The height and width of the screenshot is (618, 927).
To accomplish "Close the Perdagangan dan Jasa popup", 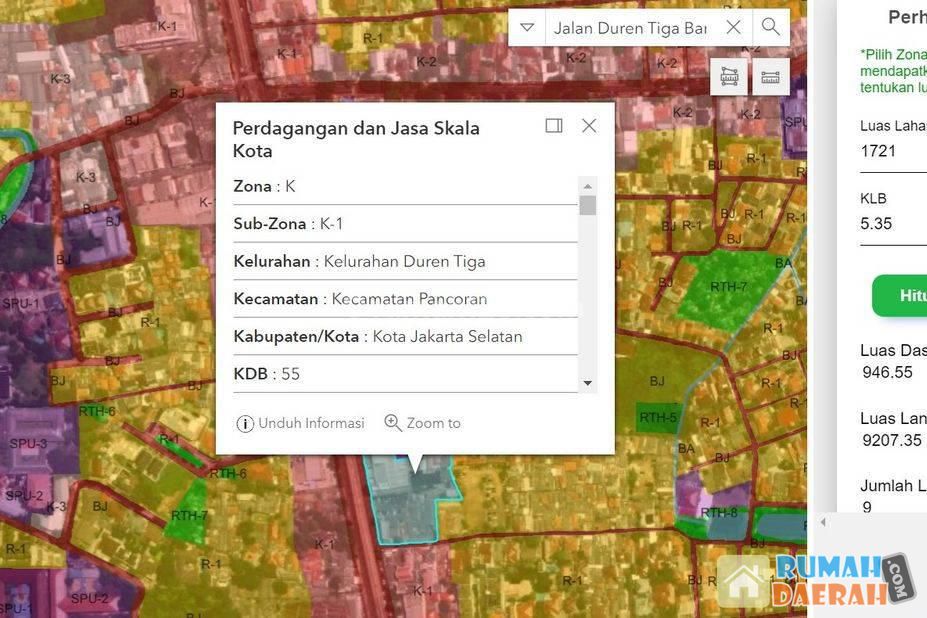I will pyautogui.click(x=589, y=125).
